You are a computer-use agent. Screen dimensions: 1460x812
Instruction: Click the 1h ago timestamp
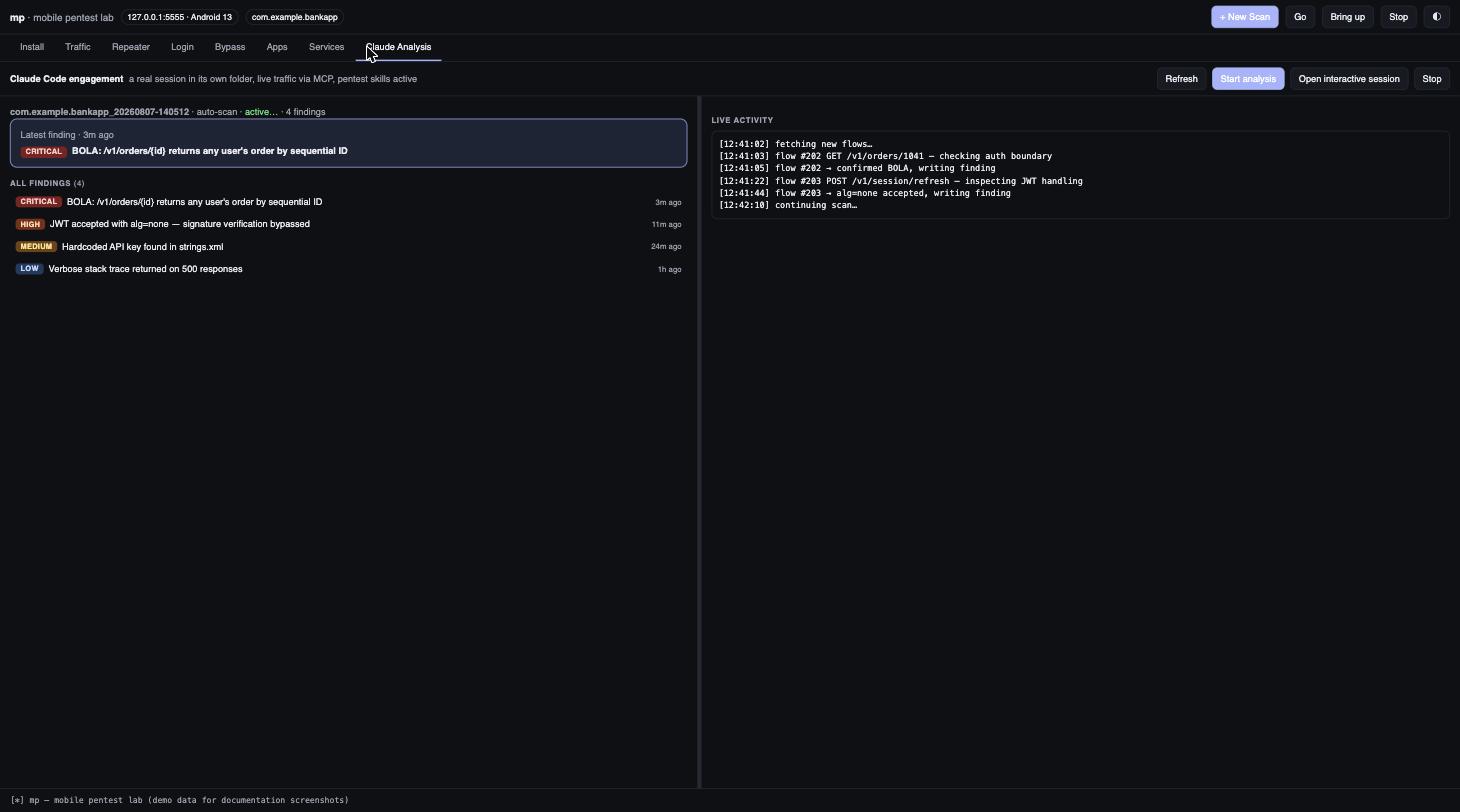click(x=669, y=269)
